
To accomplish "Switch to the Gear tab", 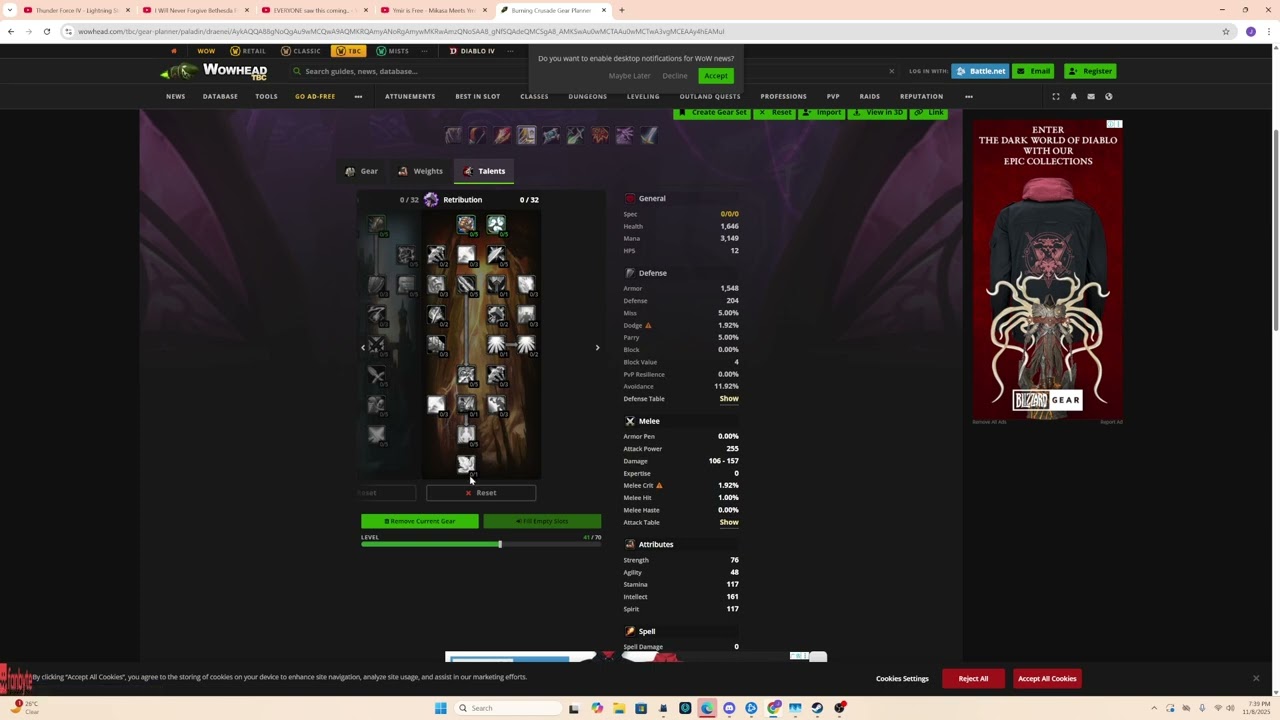I will (x=361, y=171).
